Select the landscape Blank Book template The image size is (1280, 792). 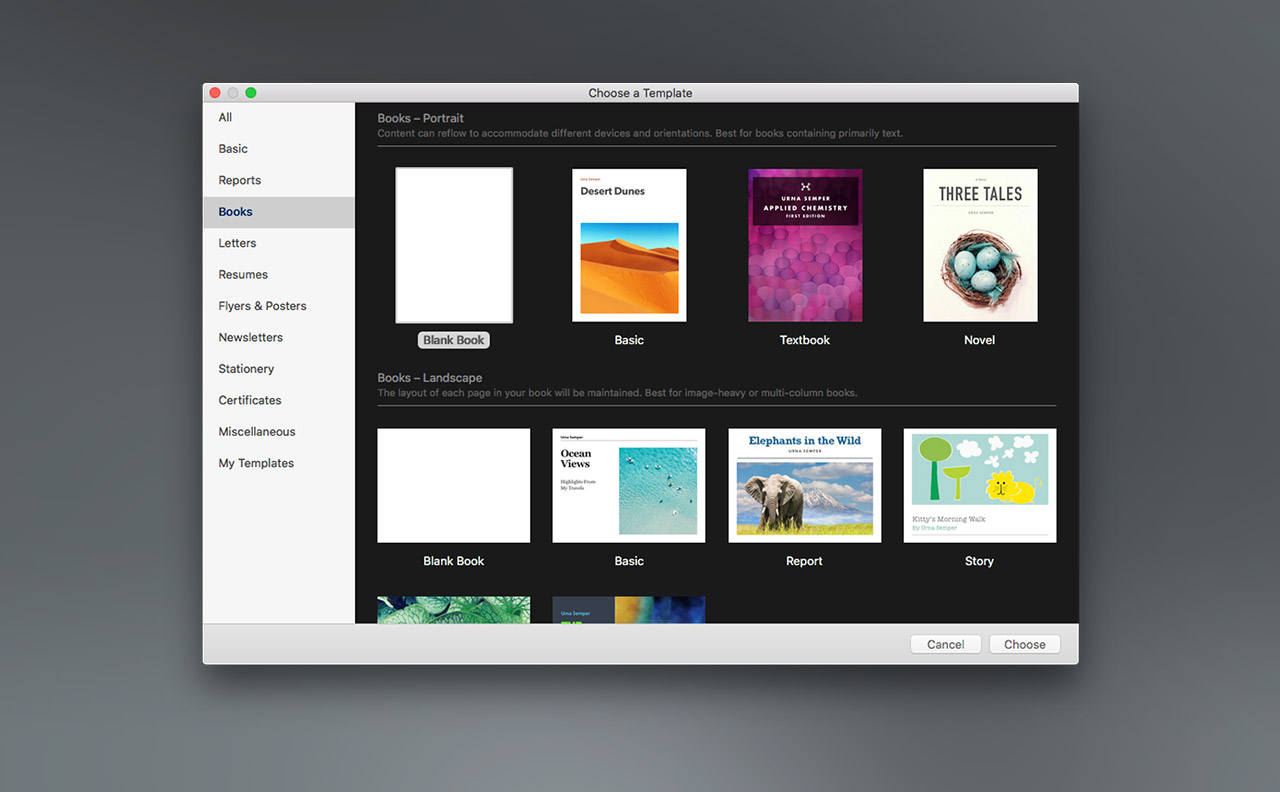coord(454,486)
